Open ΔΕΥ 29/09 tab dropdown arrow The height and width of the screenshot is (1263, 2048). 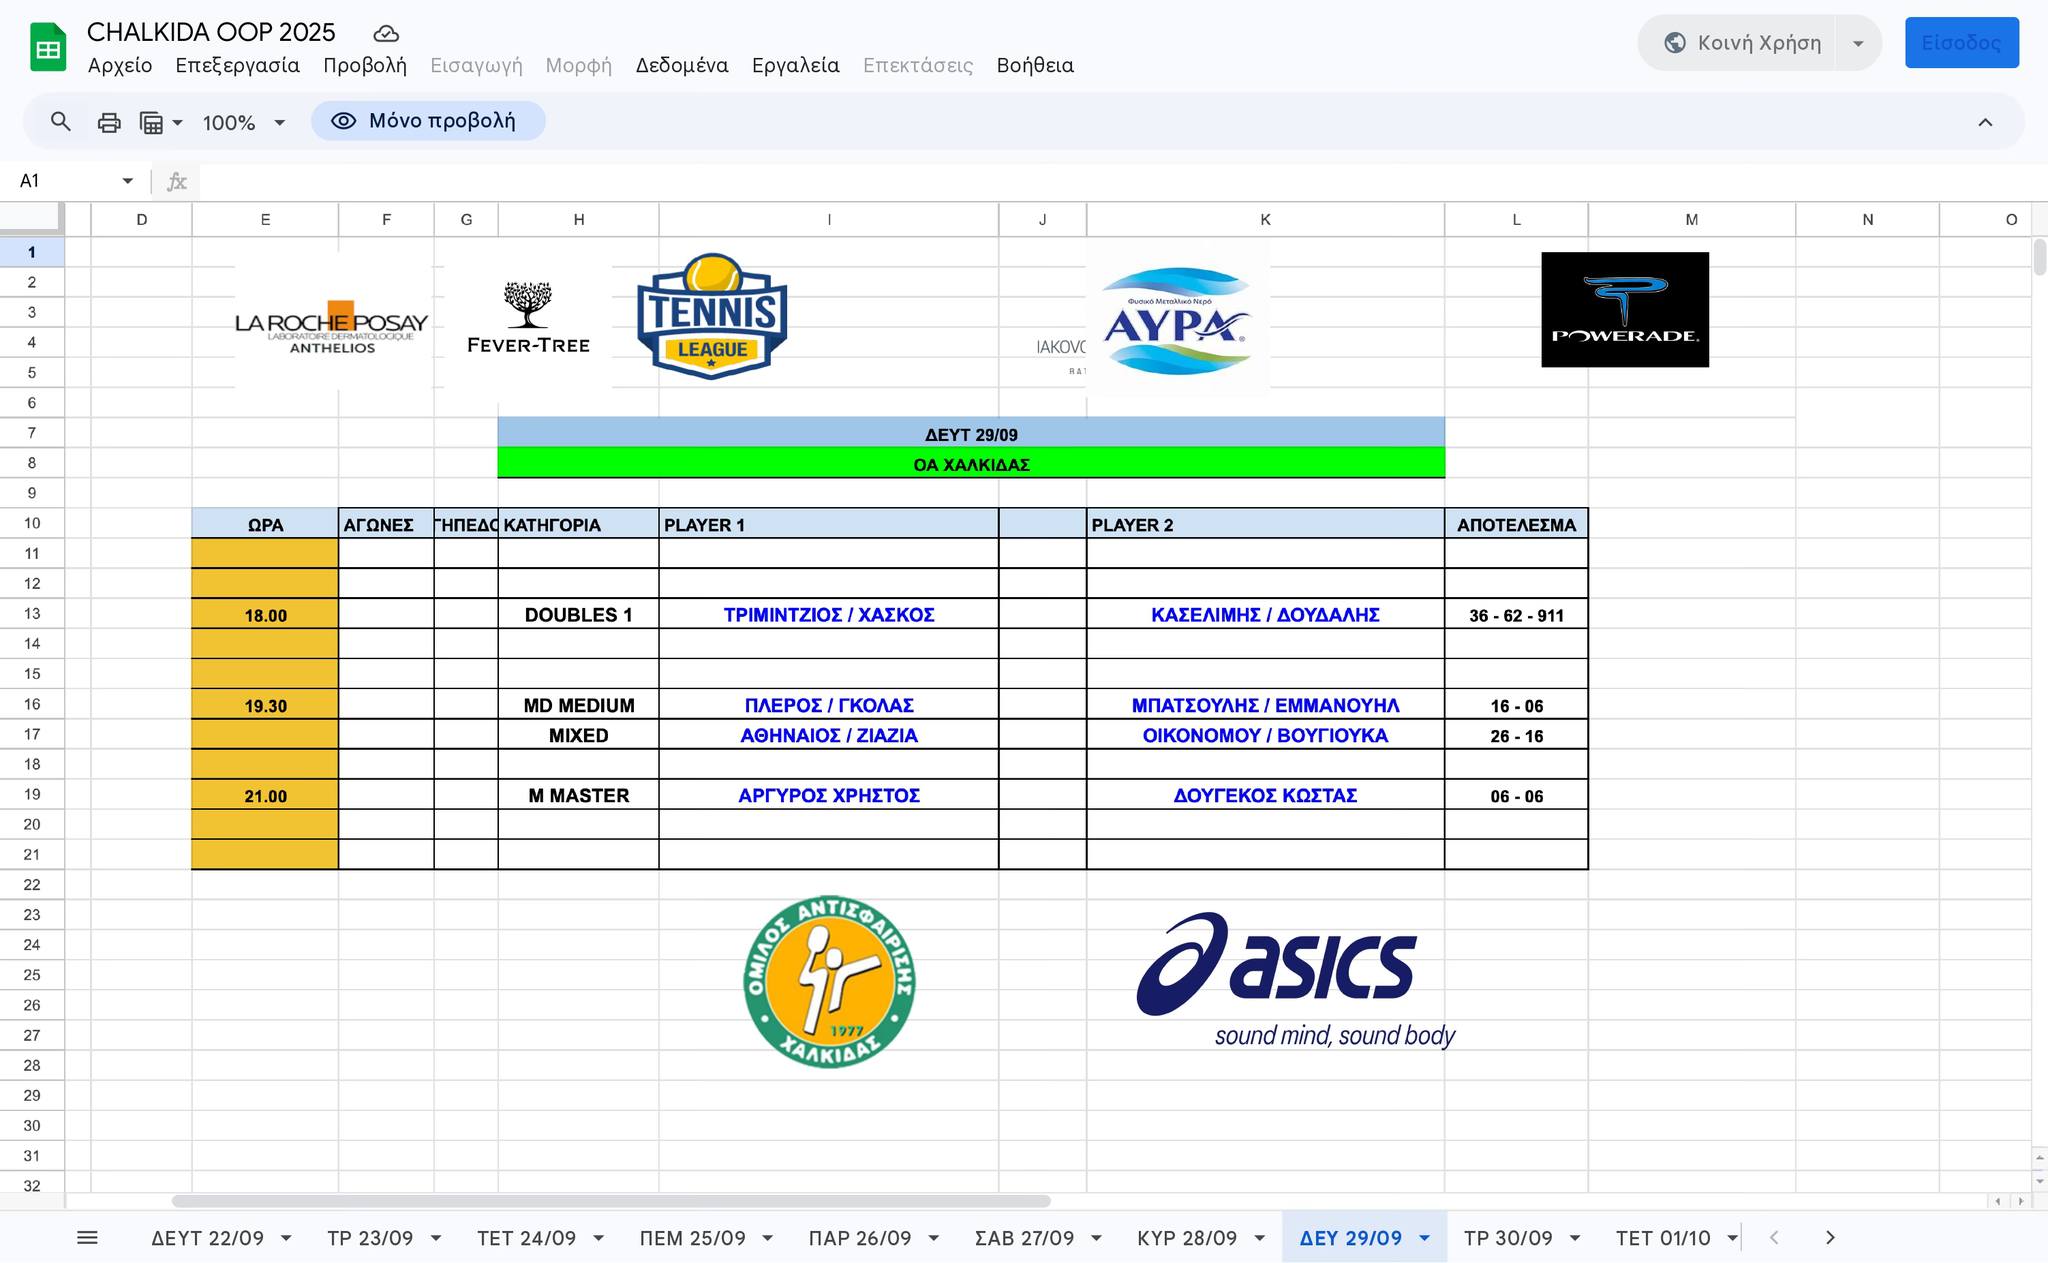click(1424, 1238)
